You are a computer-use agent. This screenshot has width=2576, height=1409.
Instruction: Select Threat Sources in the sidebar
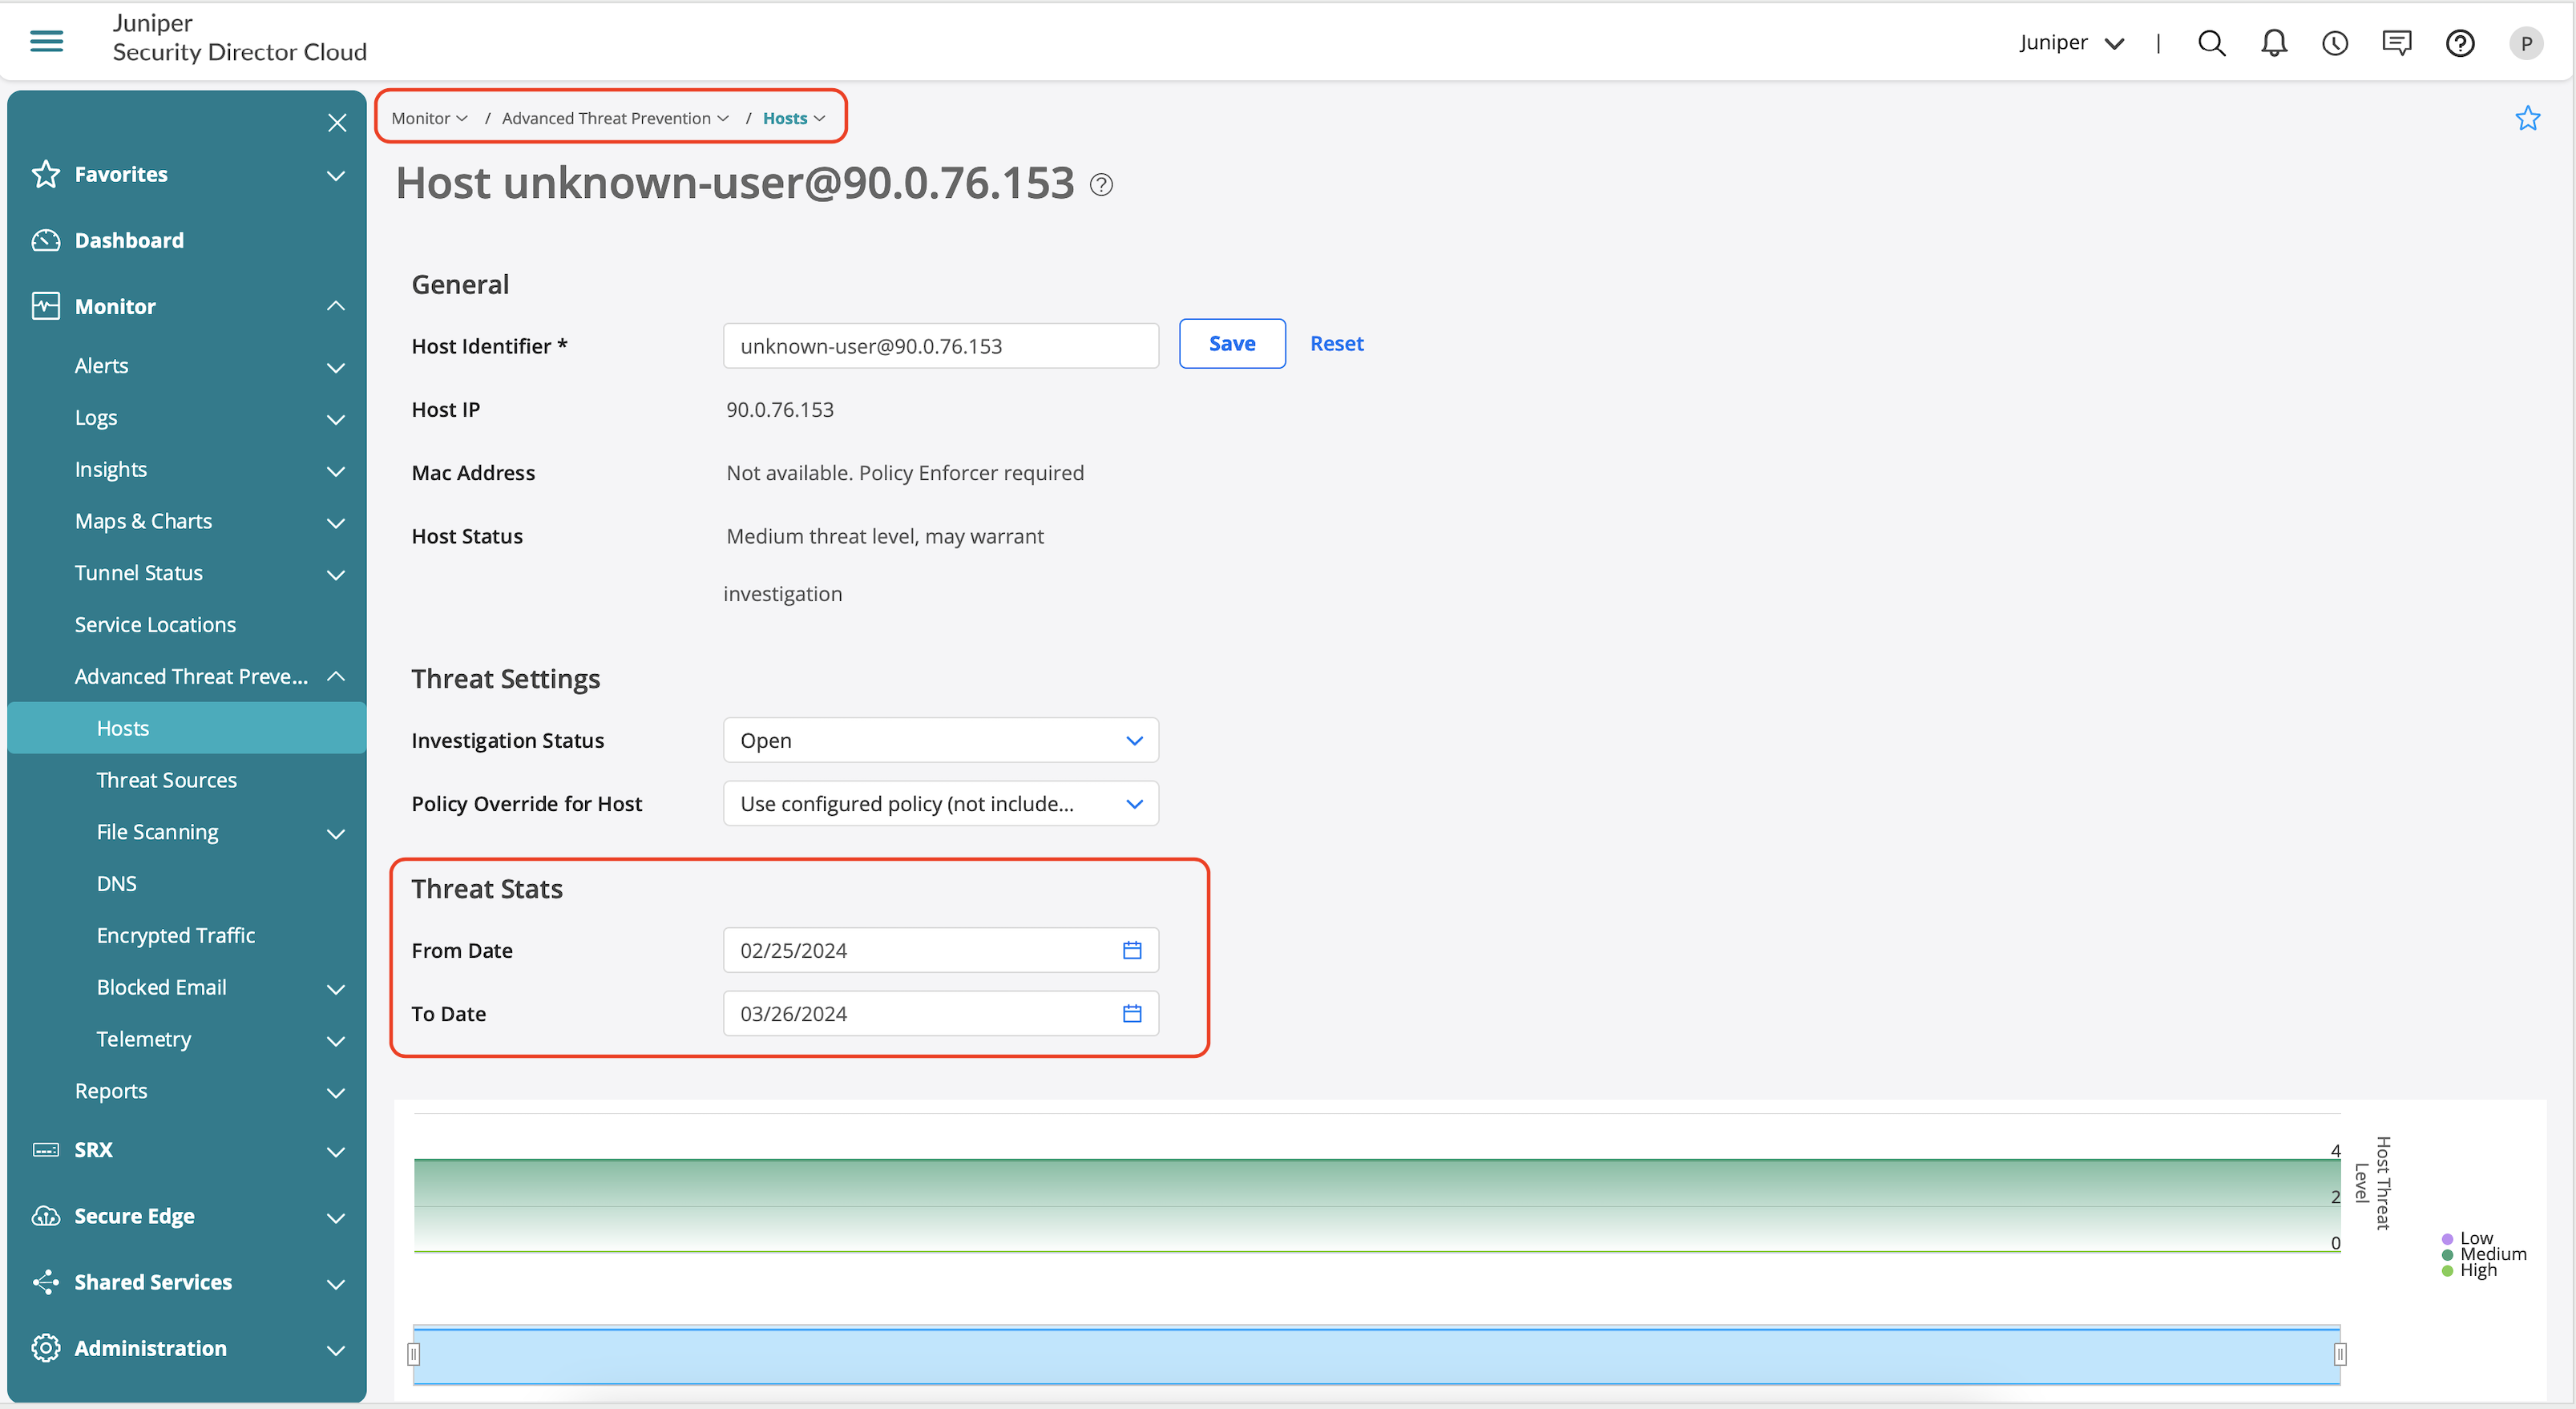pyautogui.click(x=166, y=780)
